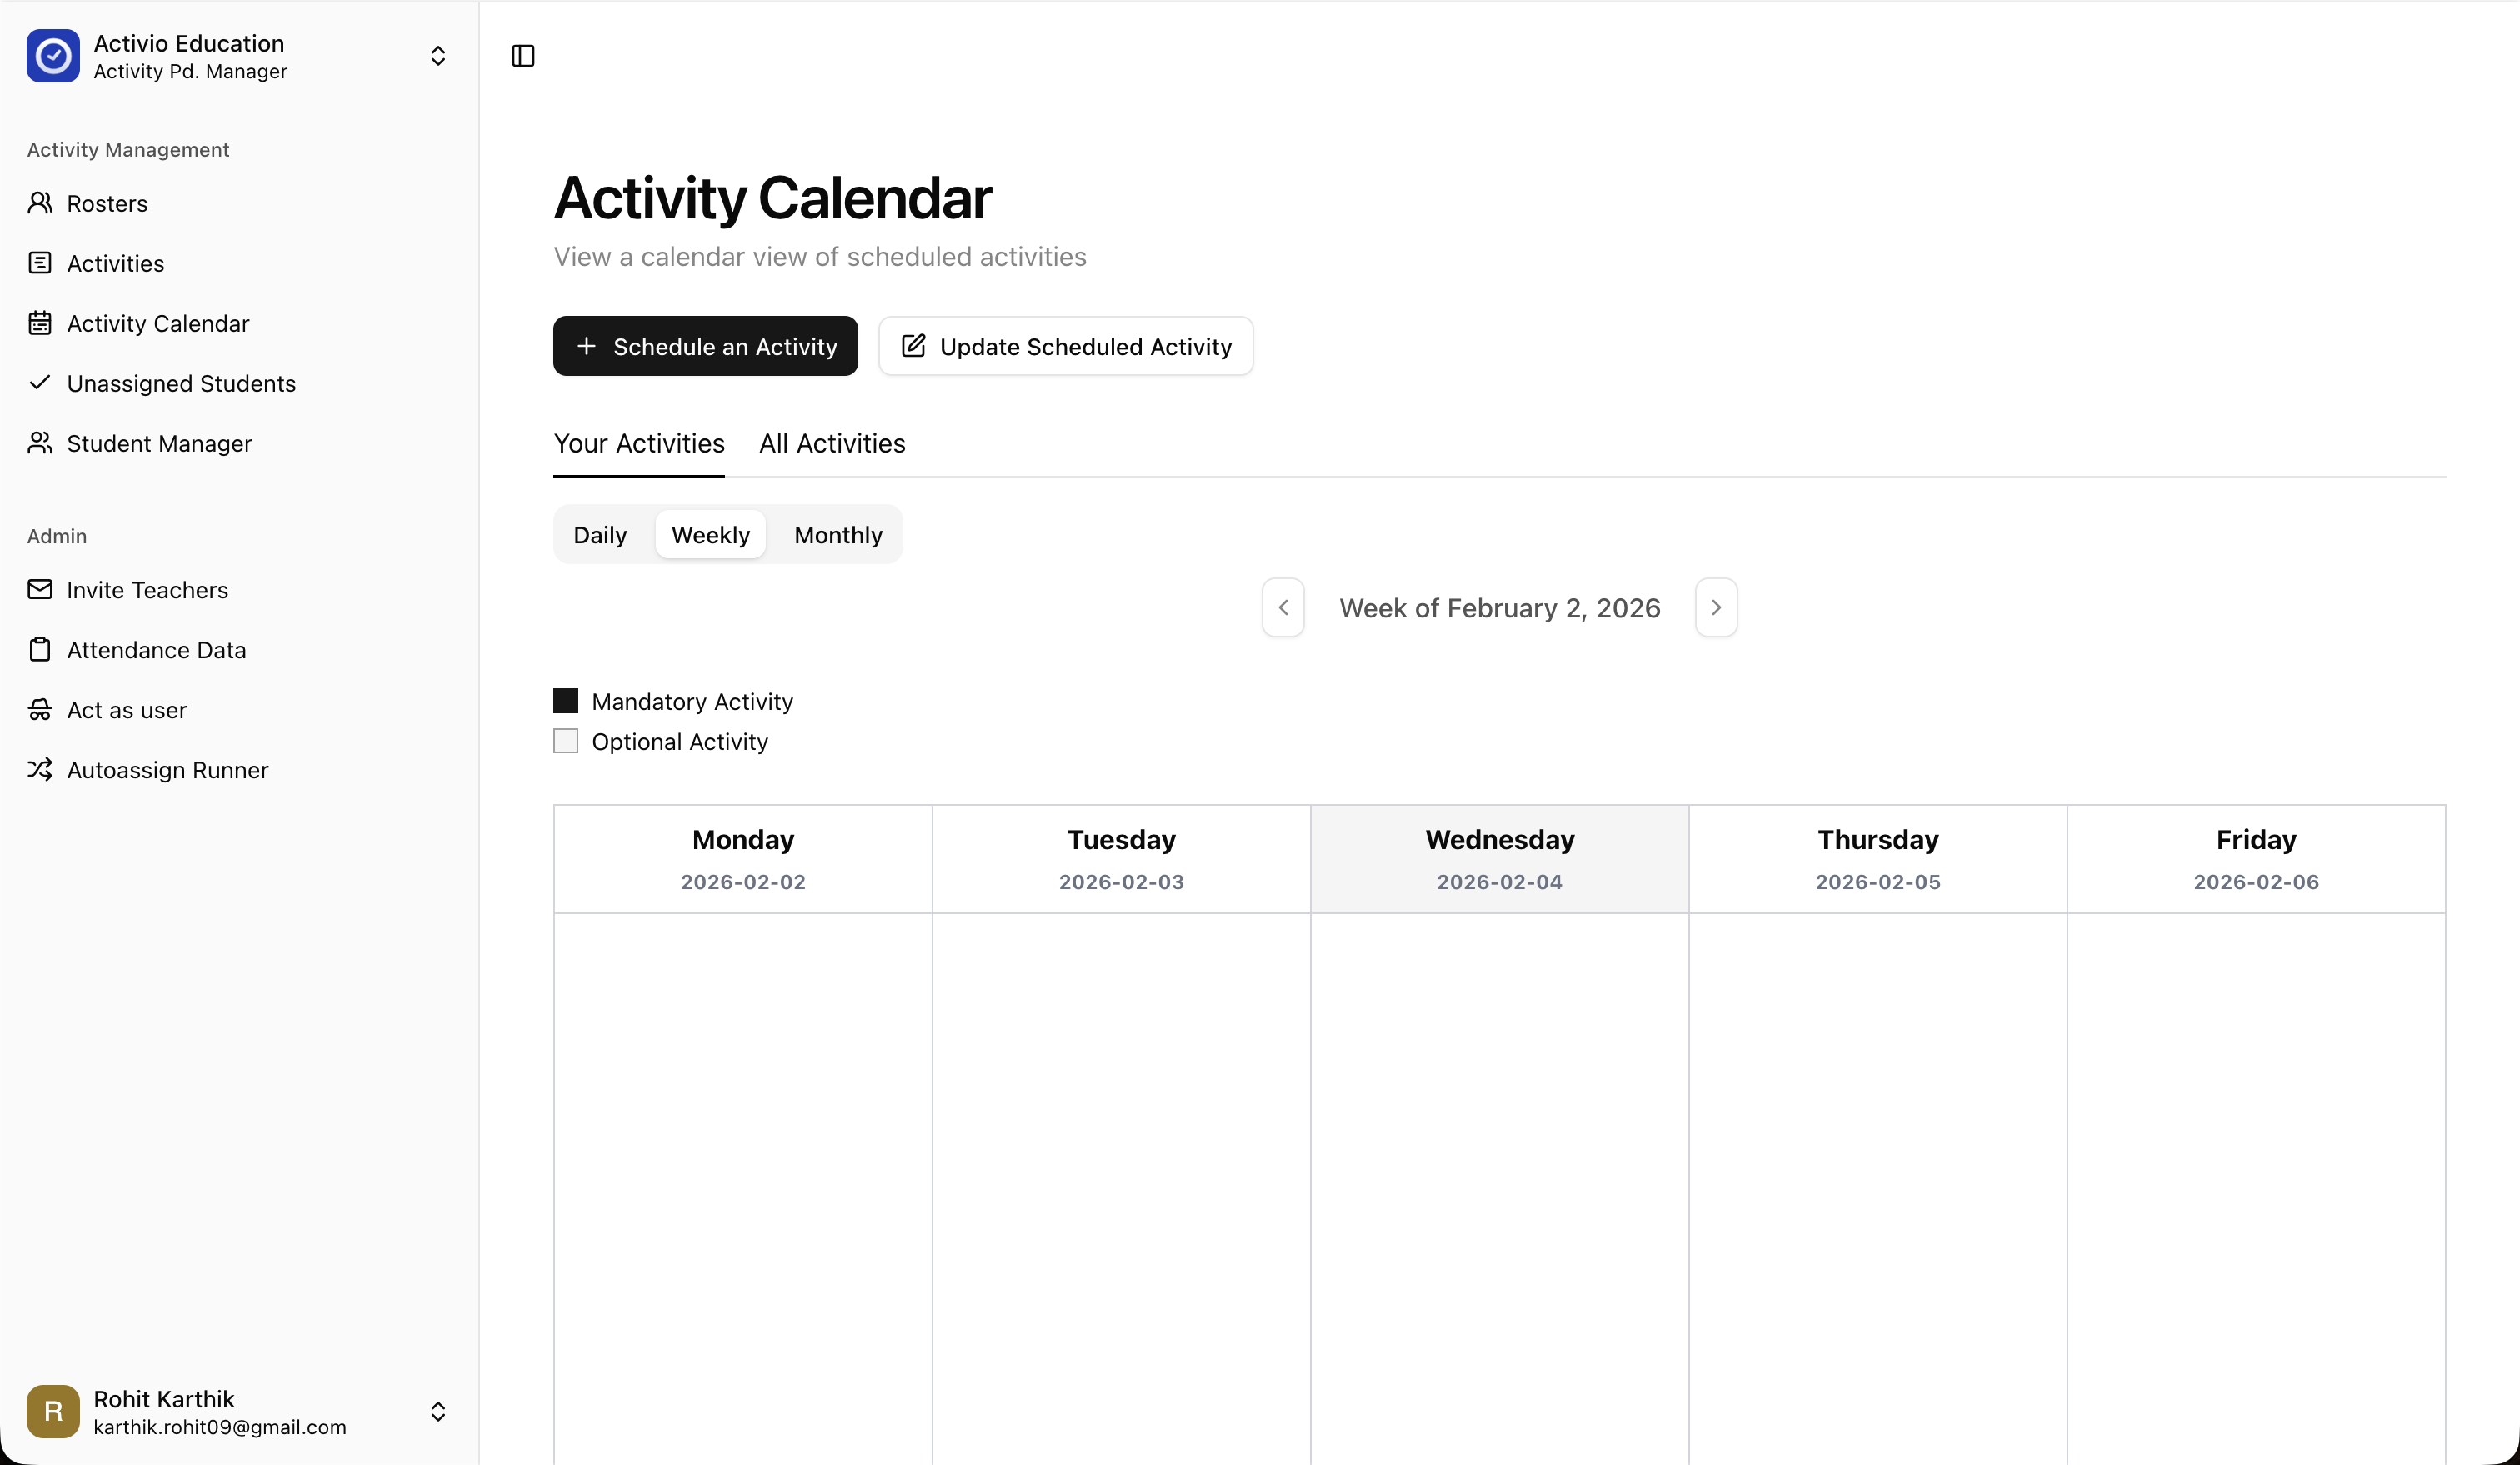This screenshot has width=2520, height=1465.
Task: Click the Rosters people icon
Action: (40, 203)
